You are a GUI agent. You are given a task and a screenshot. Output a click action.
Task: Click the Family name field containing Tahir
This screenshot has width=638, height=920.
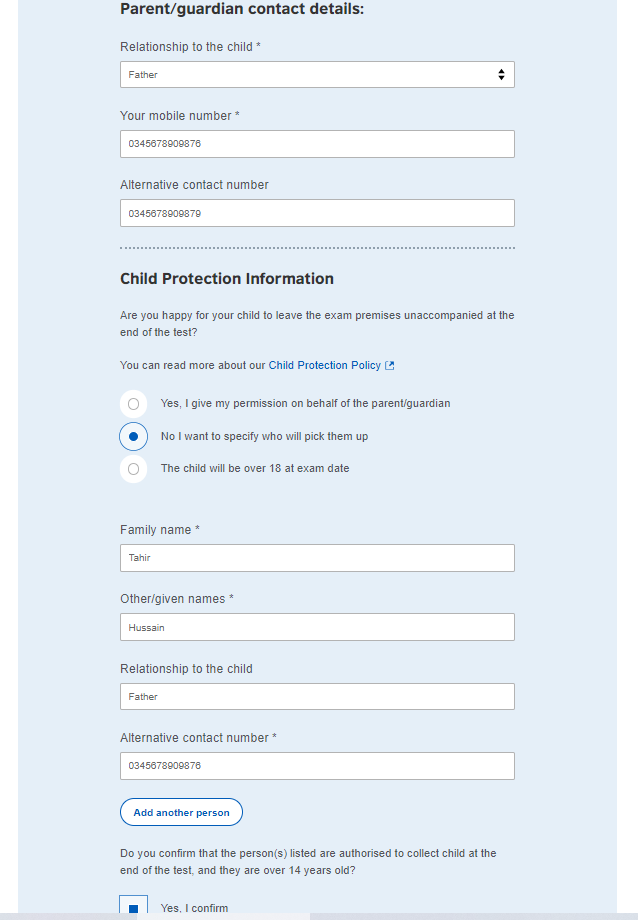(x=317, y=558)
